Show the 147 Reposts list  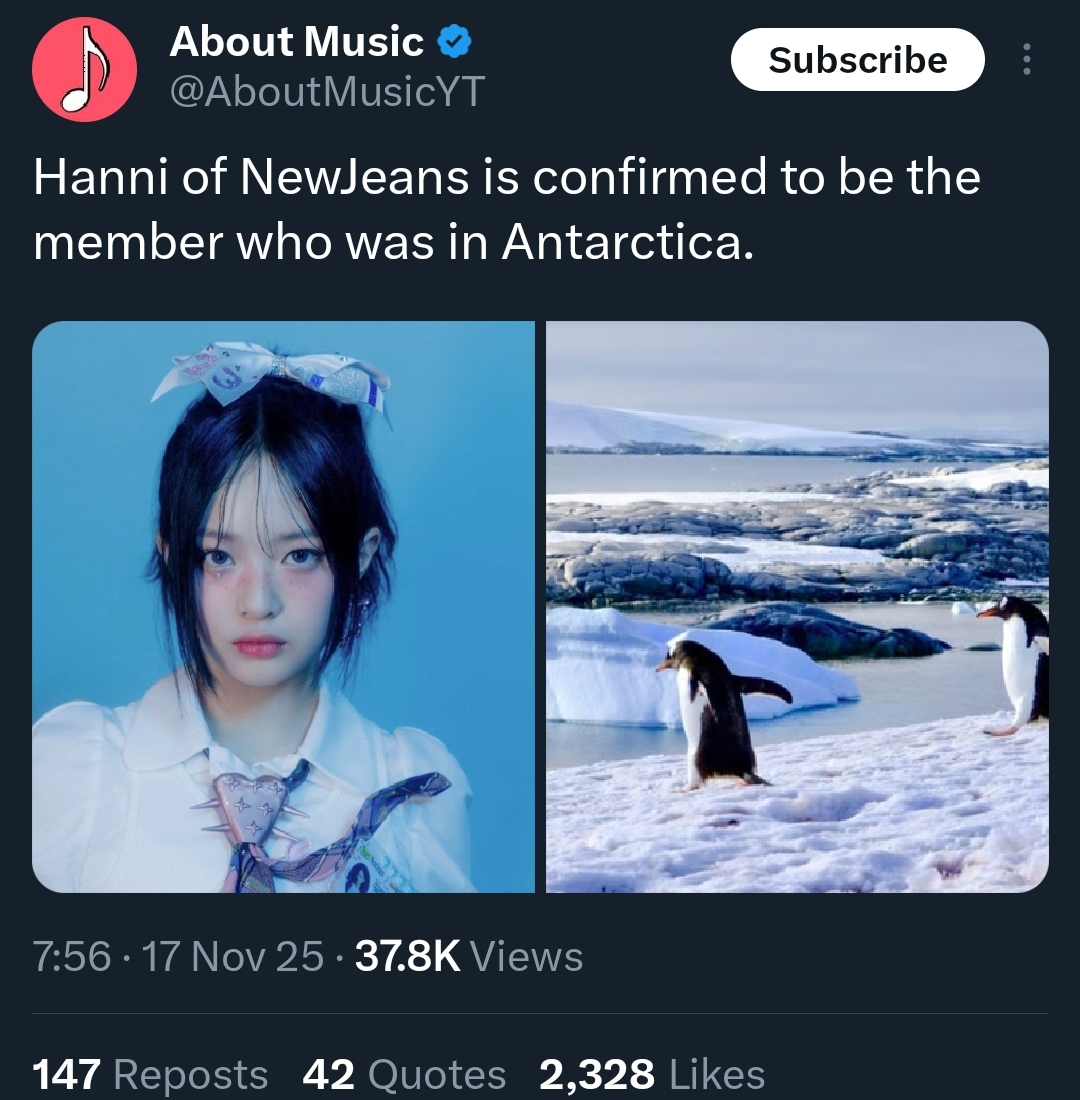coord(150,1074)
